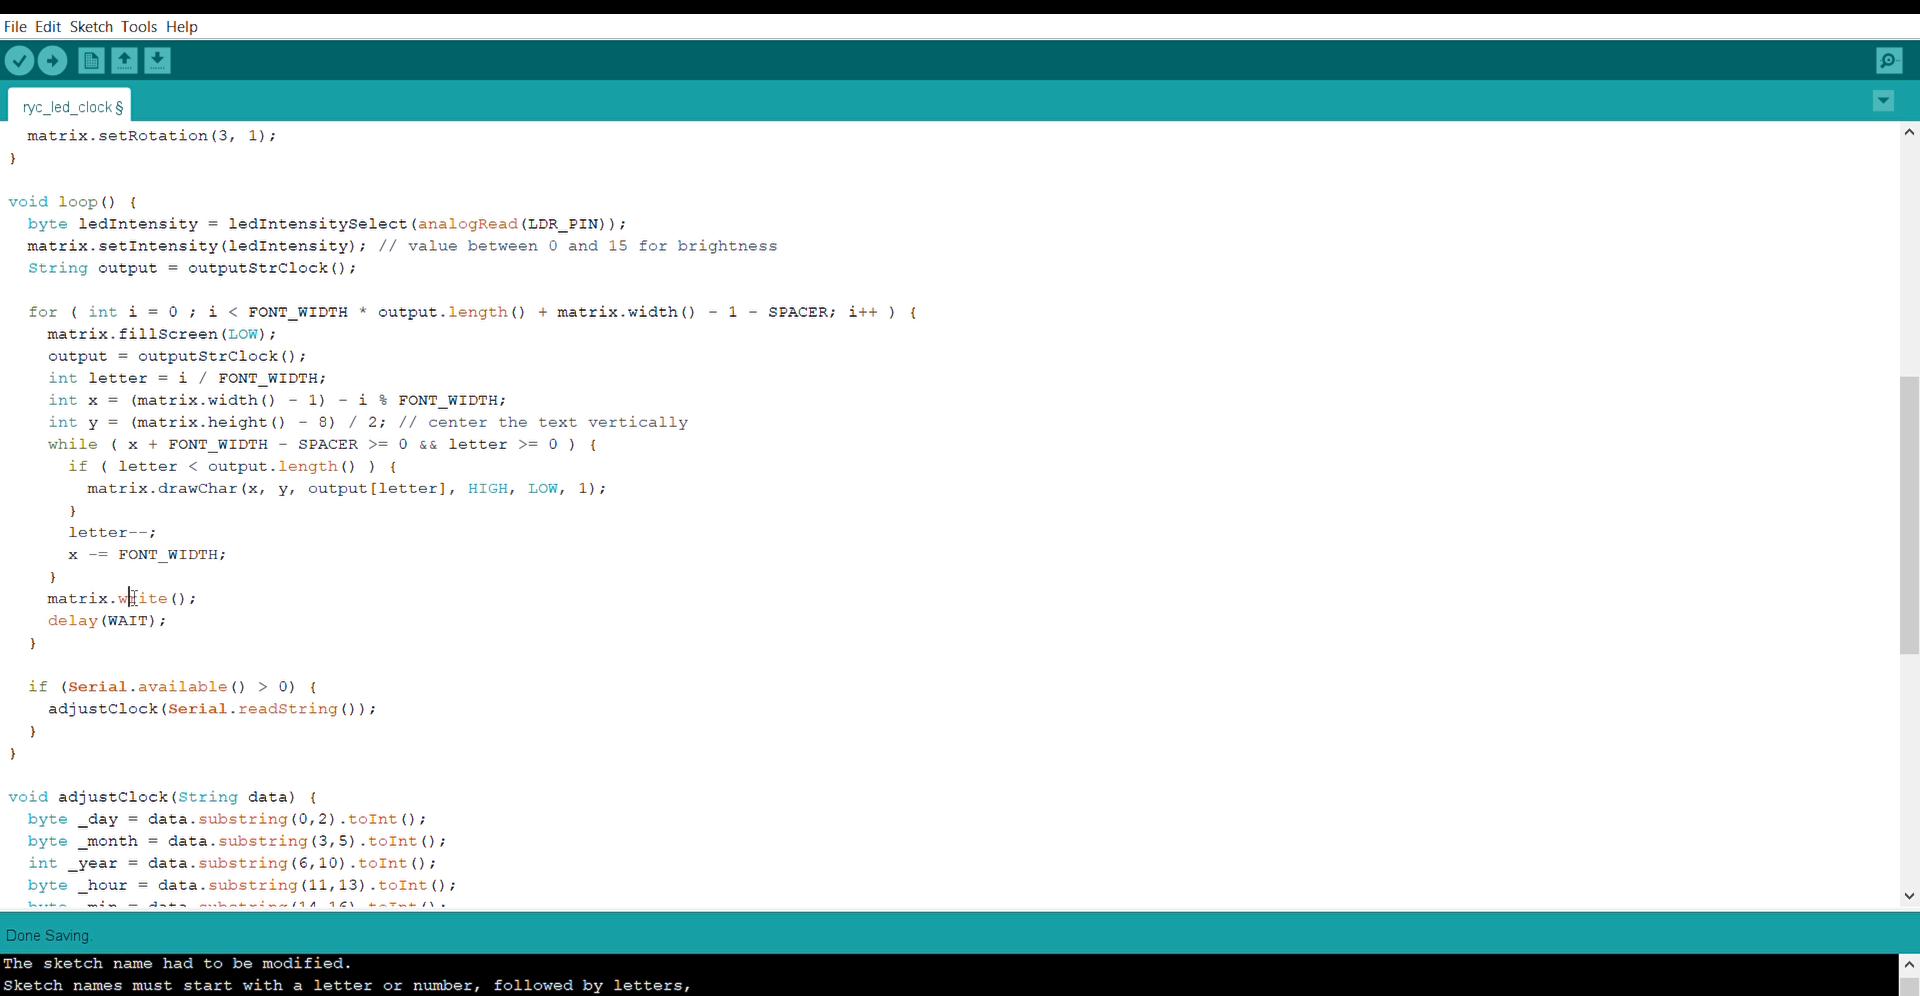Click the '// value between 0 and 15' comment
The width and height of the screenshot is (1920, 996).
point(578,246)
